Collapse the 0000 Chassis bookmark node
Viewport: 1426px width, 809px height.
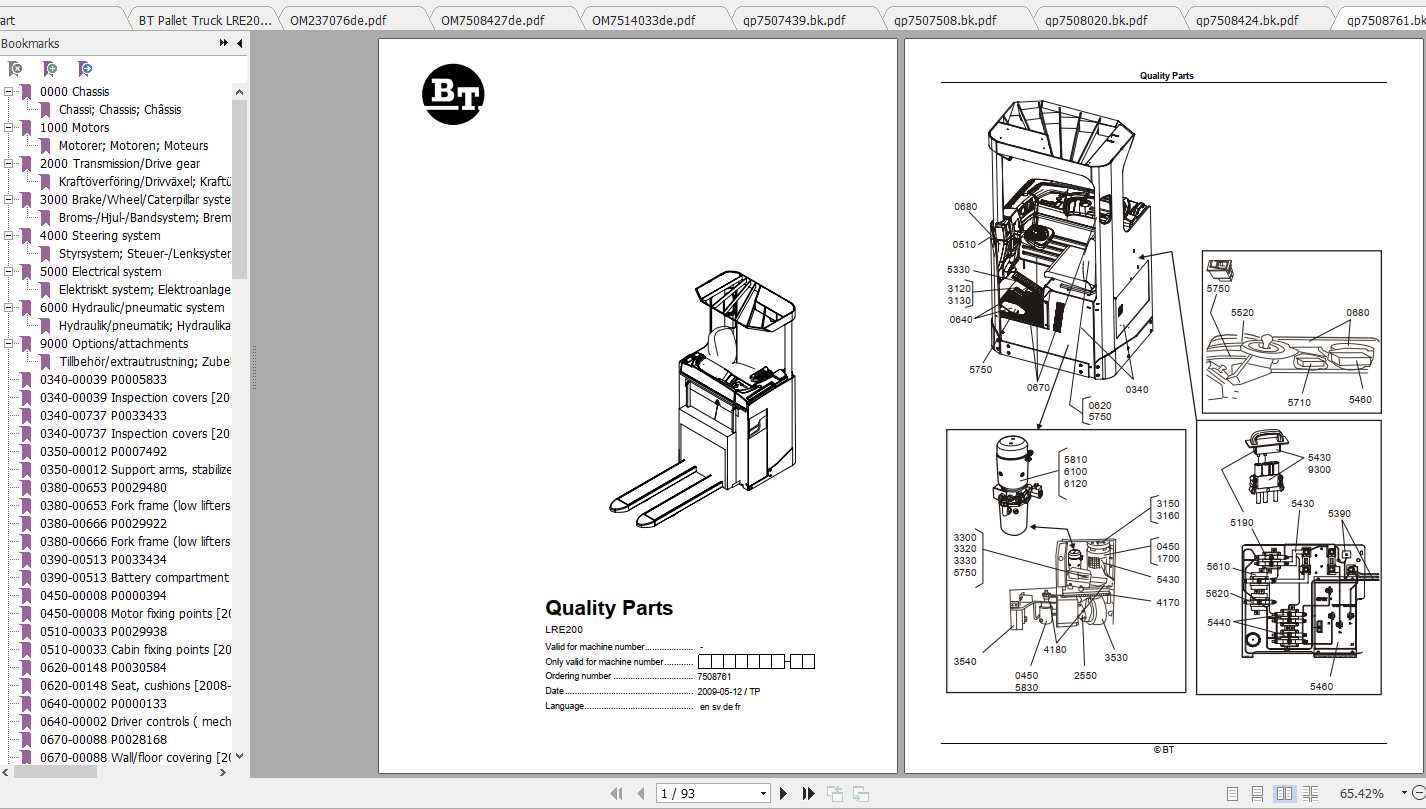click(9, 92)
